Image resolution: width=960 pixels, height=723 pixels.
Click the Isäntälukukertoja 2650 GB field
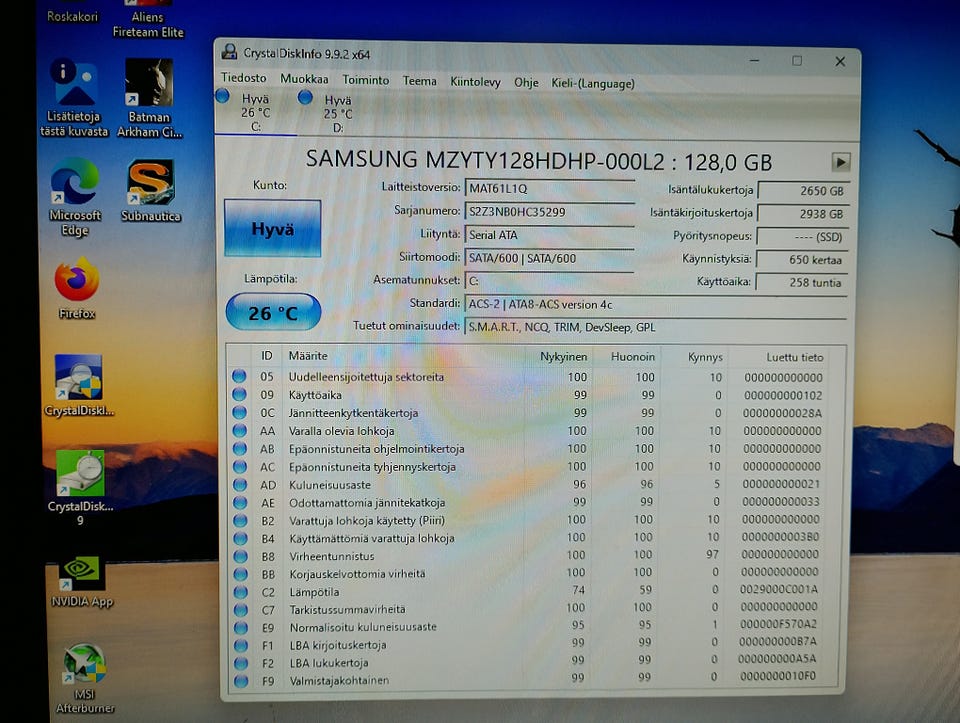[x=803, y=191]
